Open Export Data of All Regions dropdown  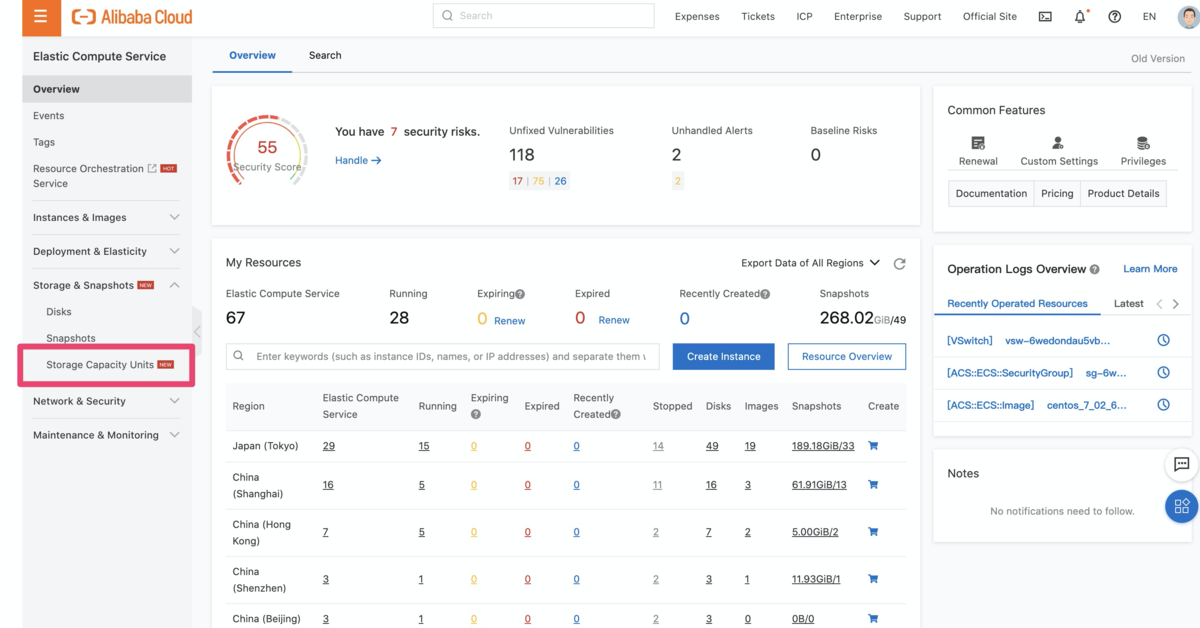(810, 263)
